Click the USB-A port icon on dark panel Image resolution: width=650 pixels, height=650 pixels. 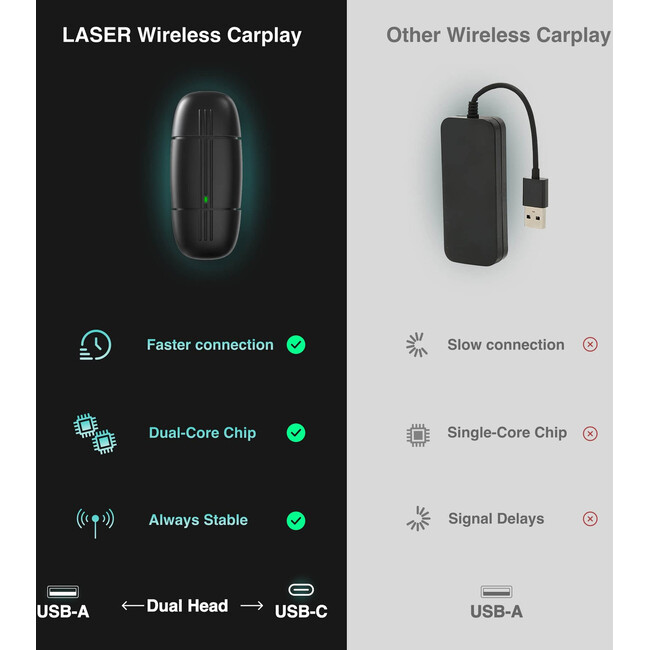(x=63, y=591)
